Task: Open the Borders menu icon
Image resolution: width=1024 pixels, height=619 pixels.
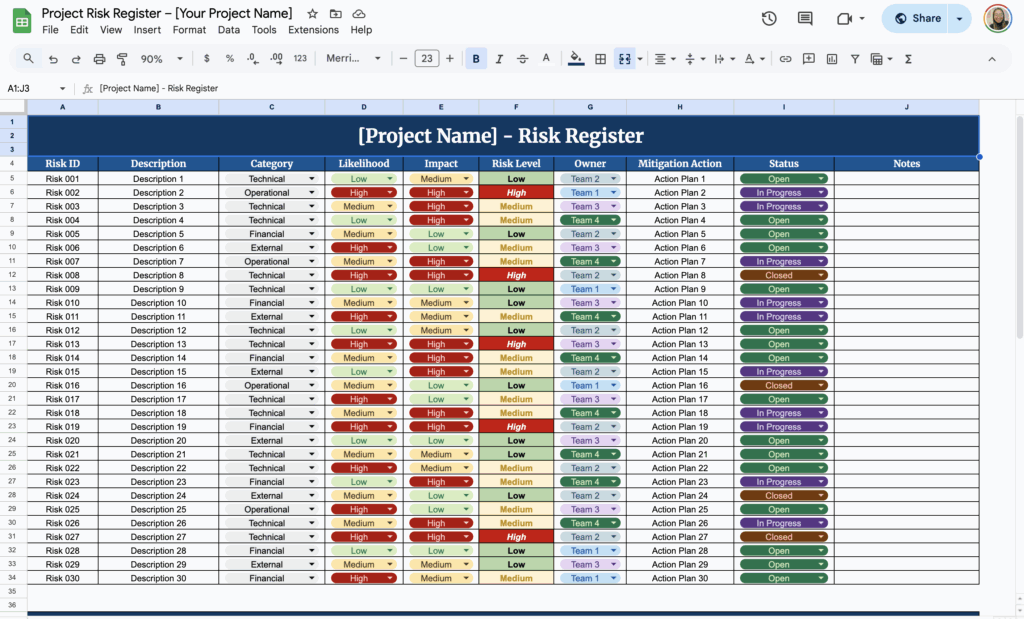Action: 599,58
